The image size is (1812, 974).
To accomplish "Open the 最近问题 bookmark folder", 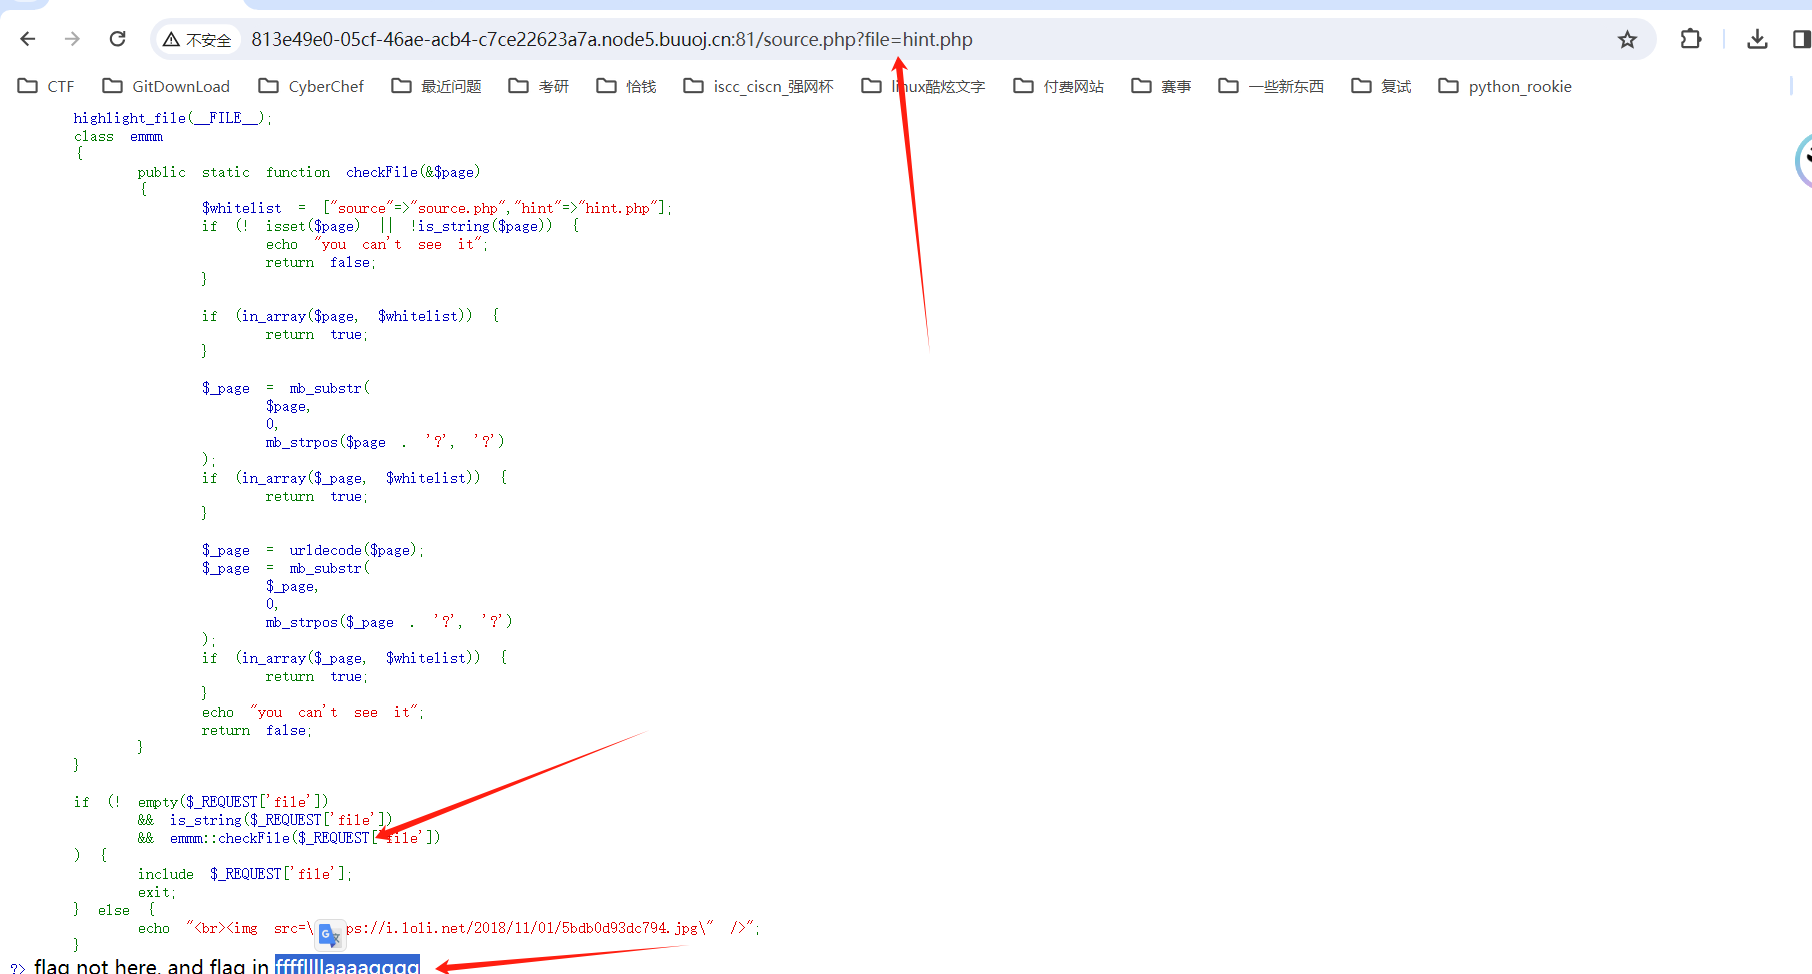I will pos(436,86).
